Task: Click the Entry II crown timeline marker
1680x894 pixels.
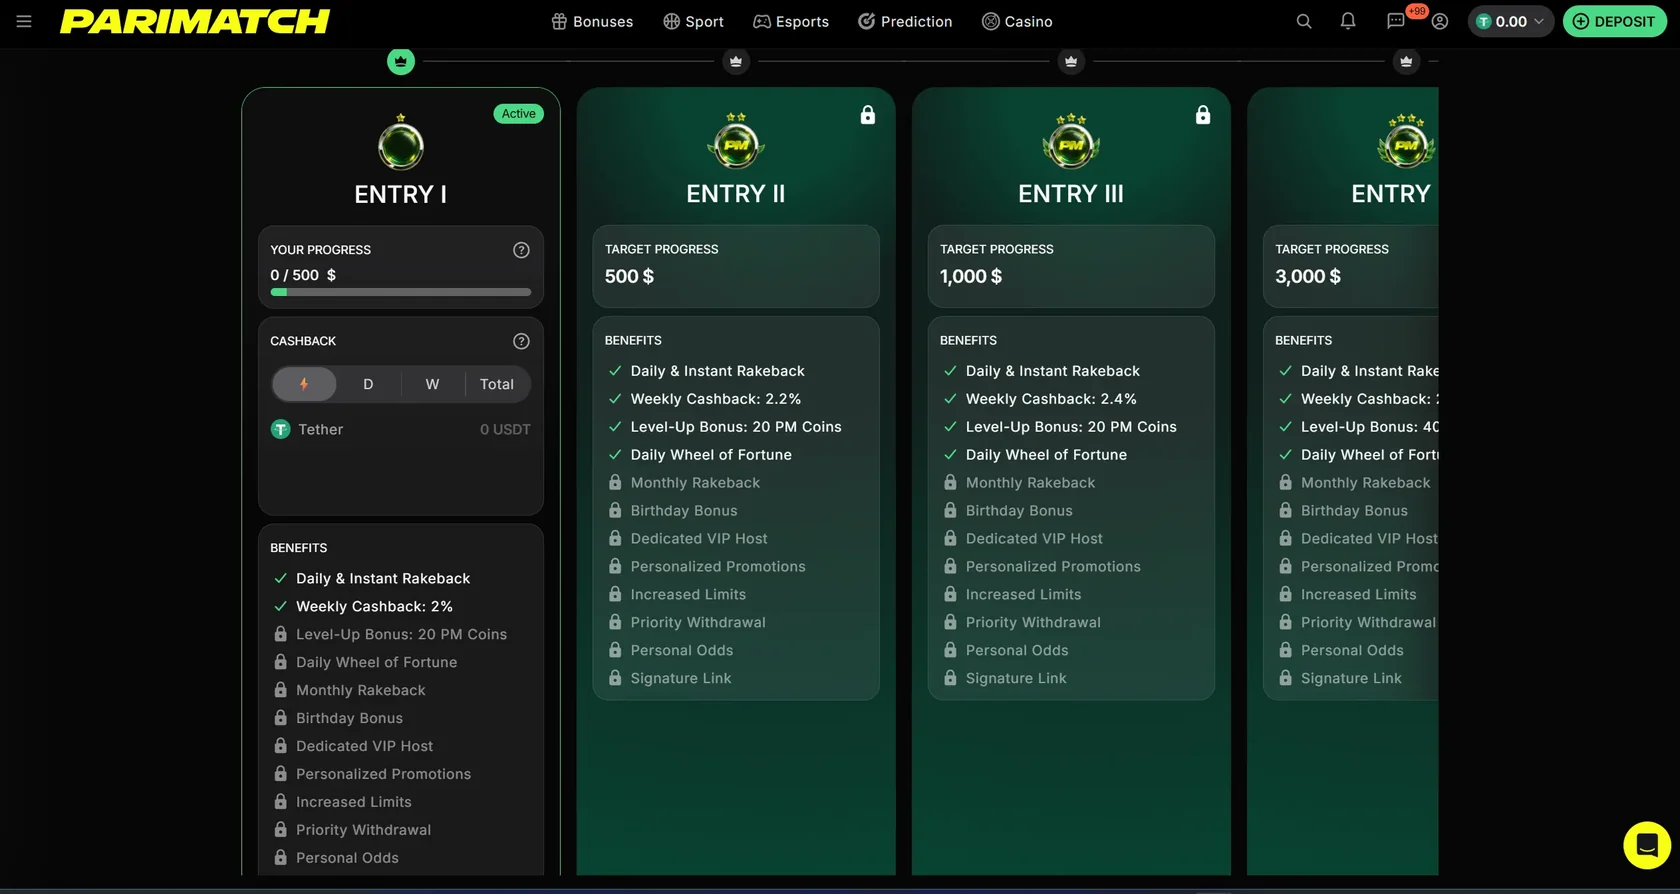Action: click(x=736, y=61)
